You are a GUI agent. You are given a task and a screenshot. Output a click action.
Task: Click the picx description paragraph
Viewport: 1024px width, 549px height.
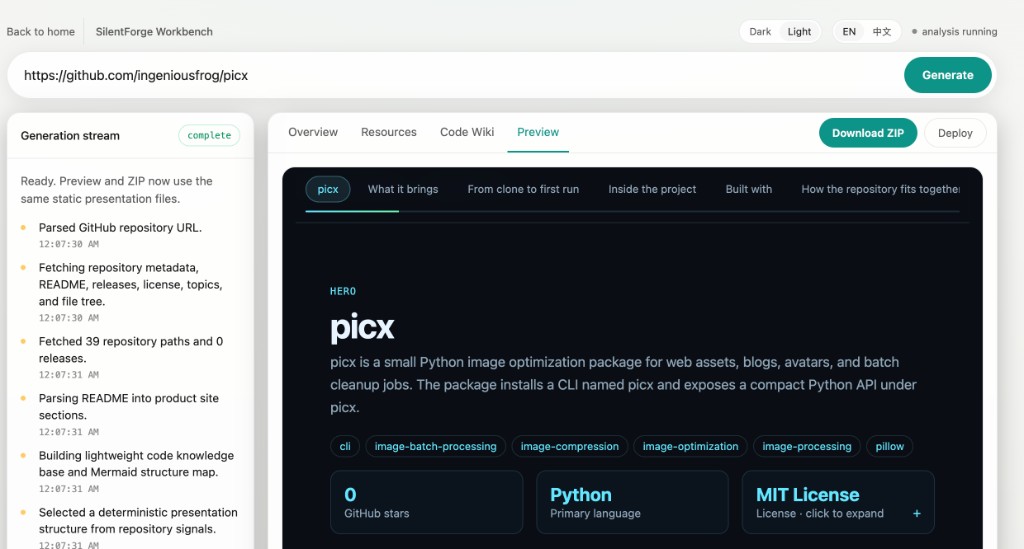(x=623, y=384)
